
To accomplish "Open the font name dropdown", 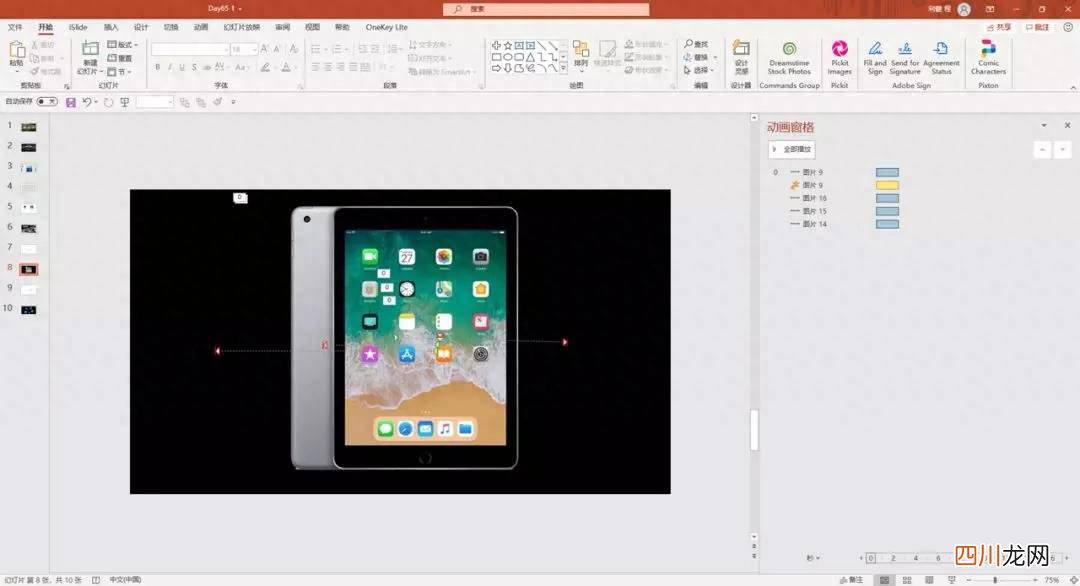I will (225, 50).
